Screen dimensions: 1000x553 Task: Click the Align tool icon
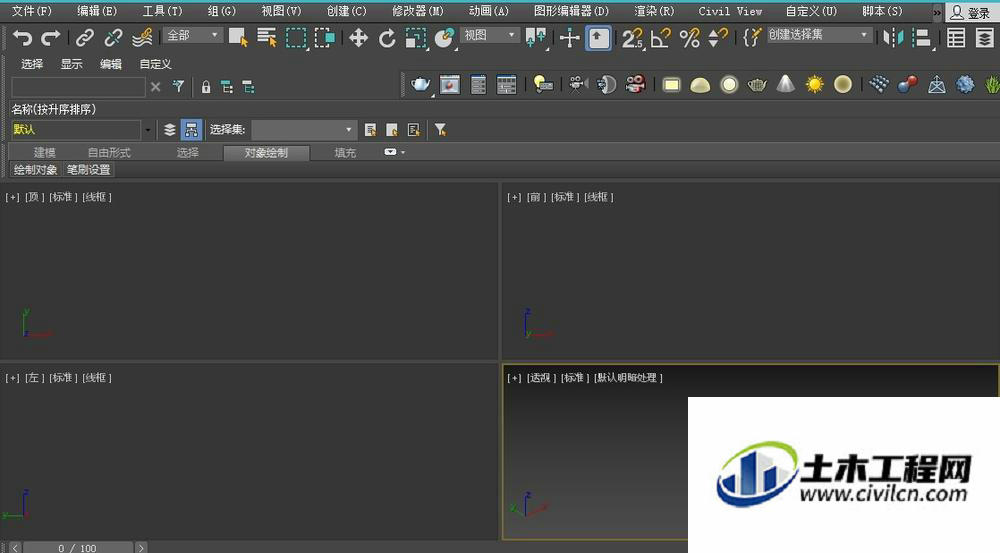pos(922,38)
